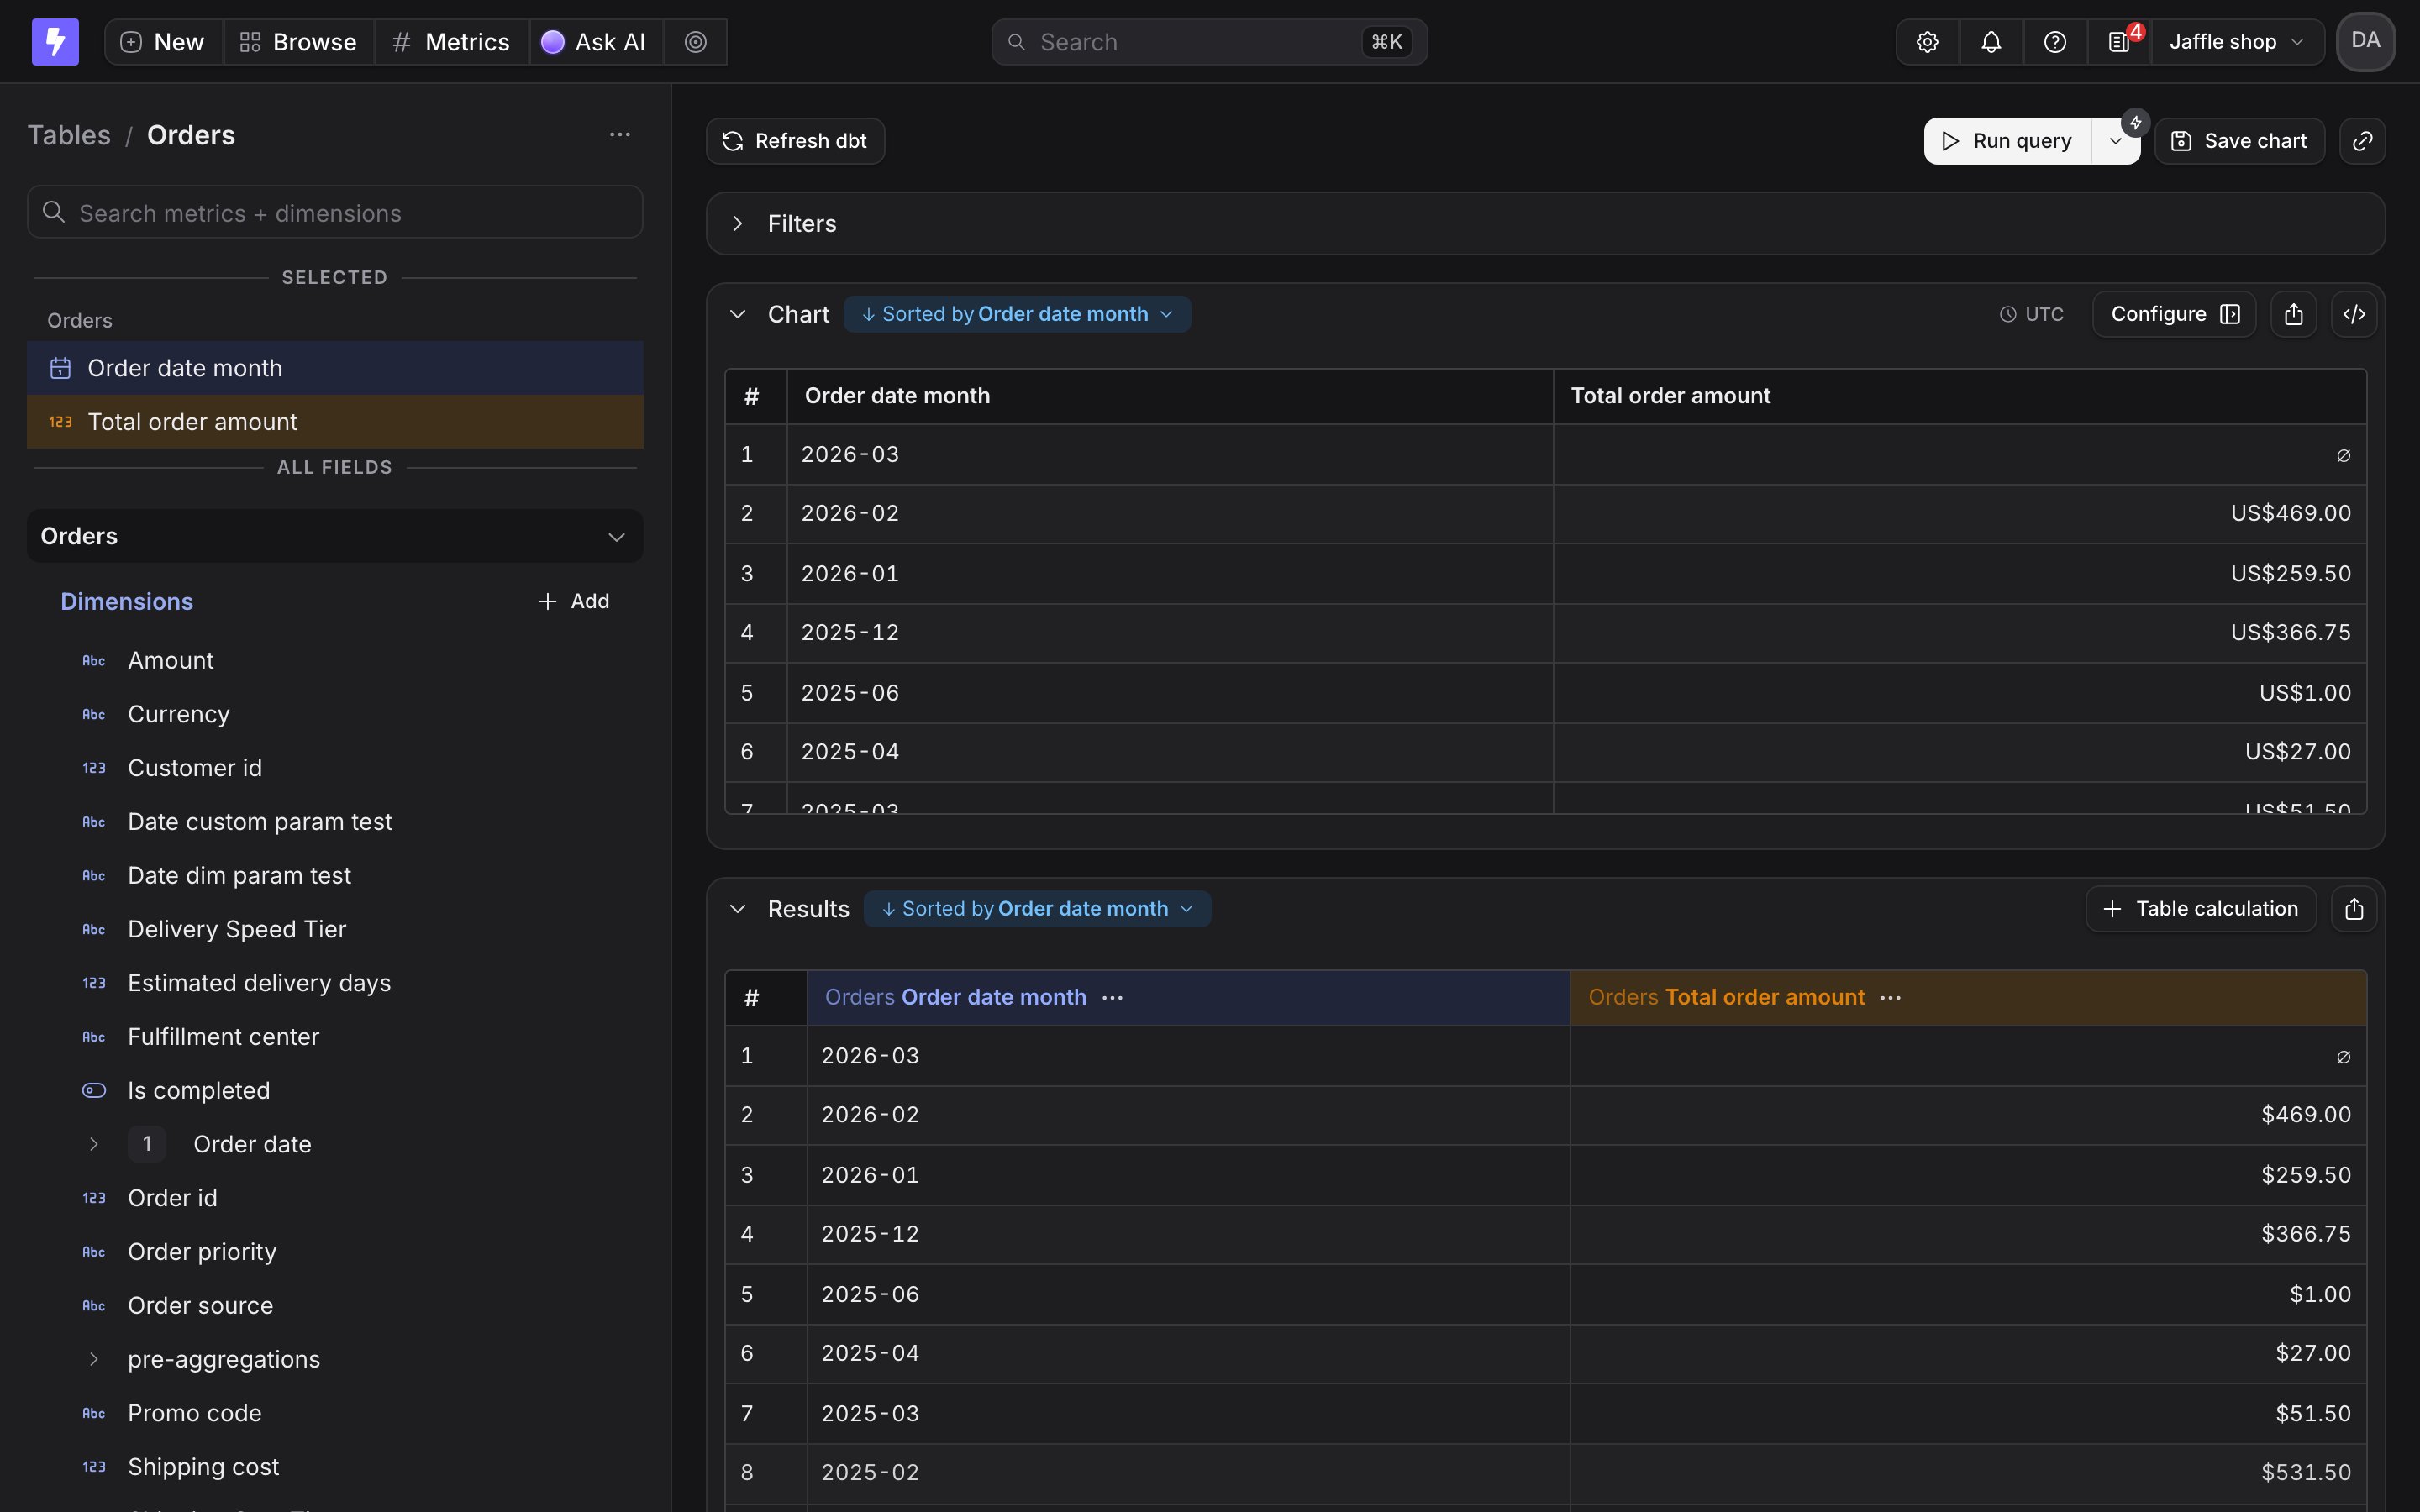
Task: Collapse the Results section
Action: point(738,909)
